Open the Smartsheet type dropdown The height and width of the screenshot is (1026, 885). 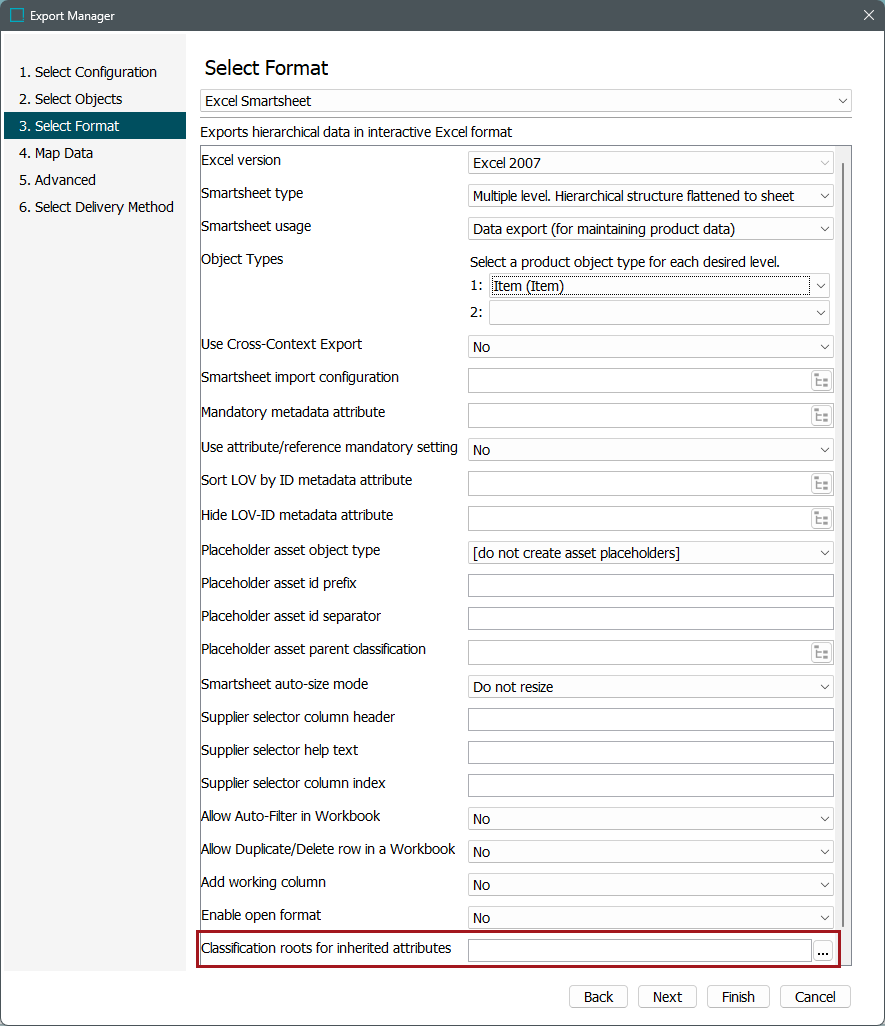[651, 196]
